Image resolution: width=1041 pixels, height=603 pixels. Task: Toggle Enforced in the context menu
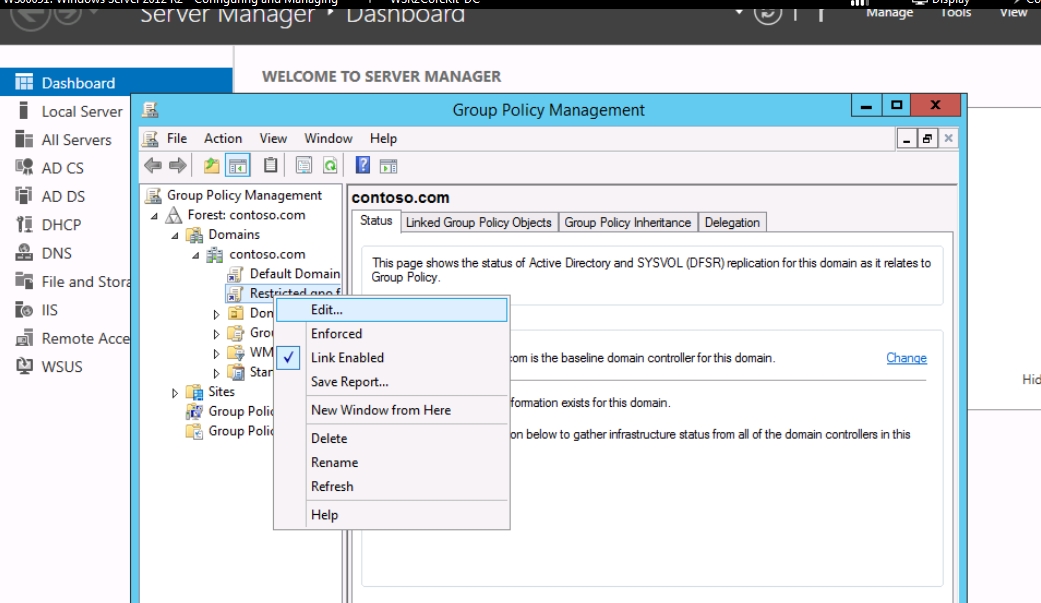[392, 333]
